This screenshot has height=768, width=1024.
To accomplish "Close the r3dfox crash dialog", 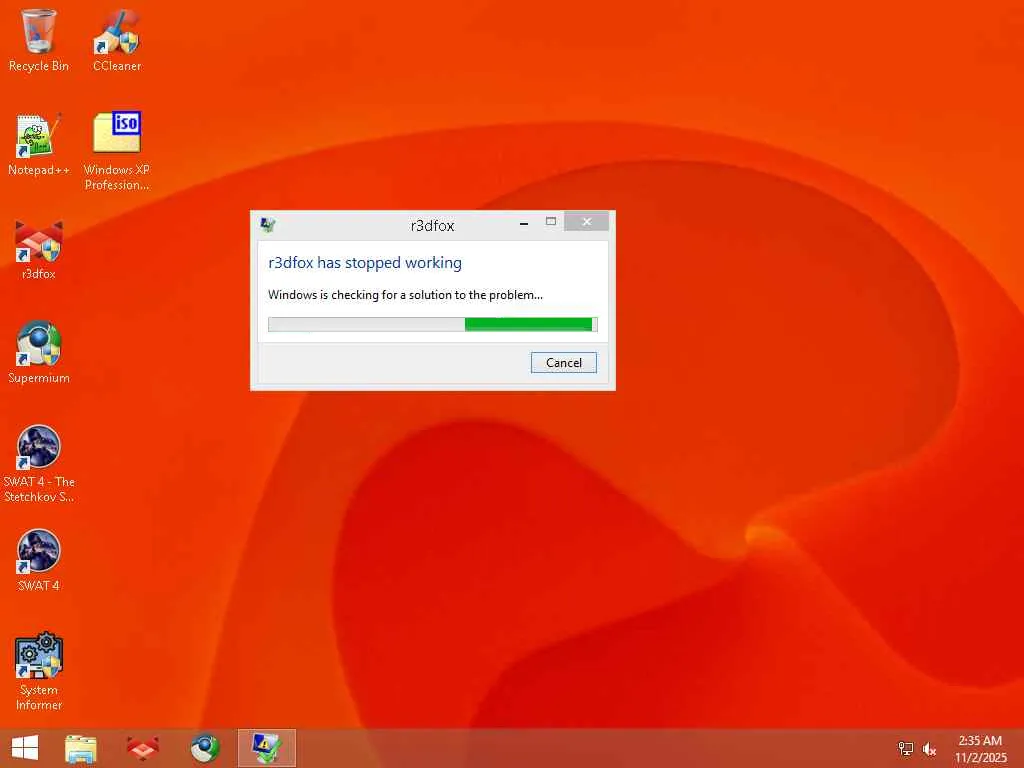I will pyautogui.click(x=586, y=222).
